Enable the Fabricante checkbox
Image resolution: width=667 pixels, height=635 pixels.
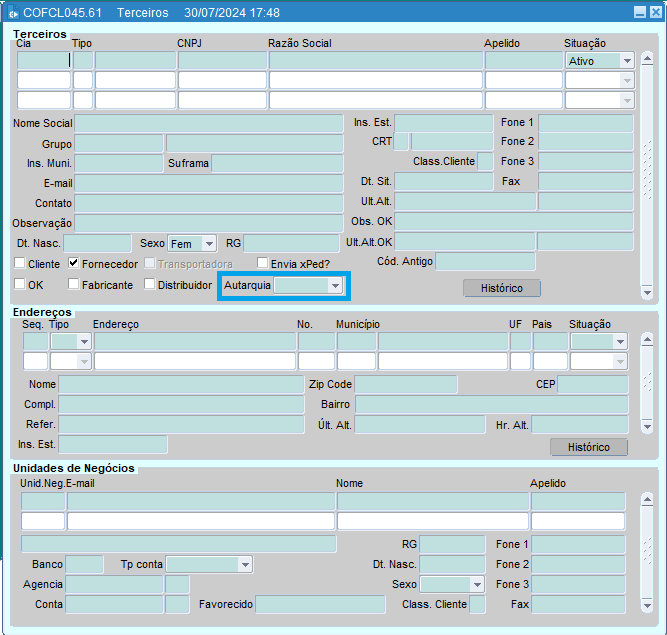[x=74, y=285]
